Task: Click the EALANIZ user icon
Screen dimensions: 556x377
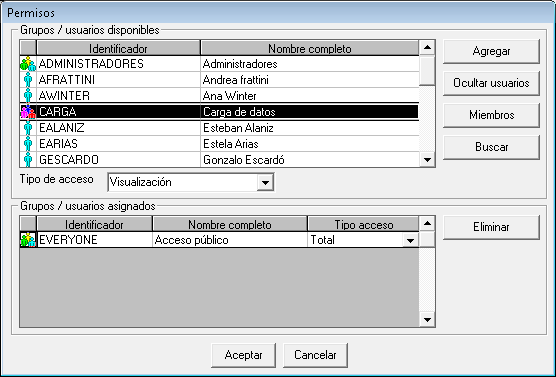Action: click(x=28, y=128)
